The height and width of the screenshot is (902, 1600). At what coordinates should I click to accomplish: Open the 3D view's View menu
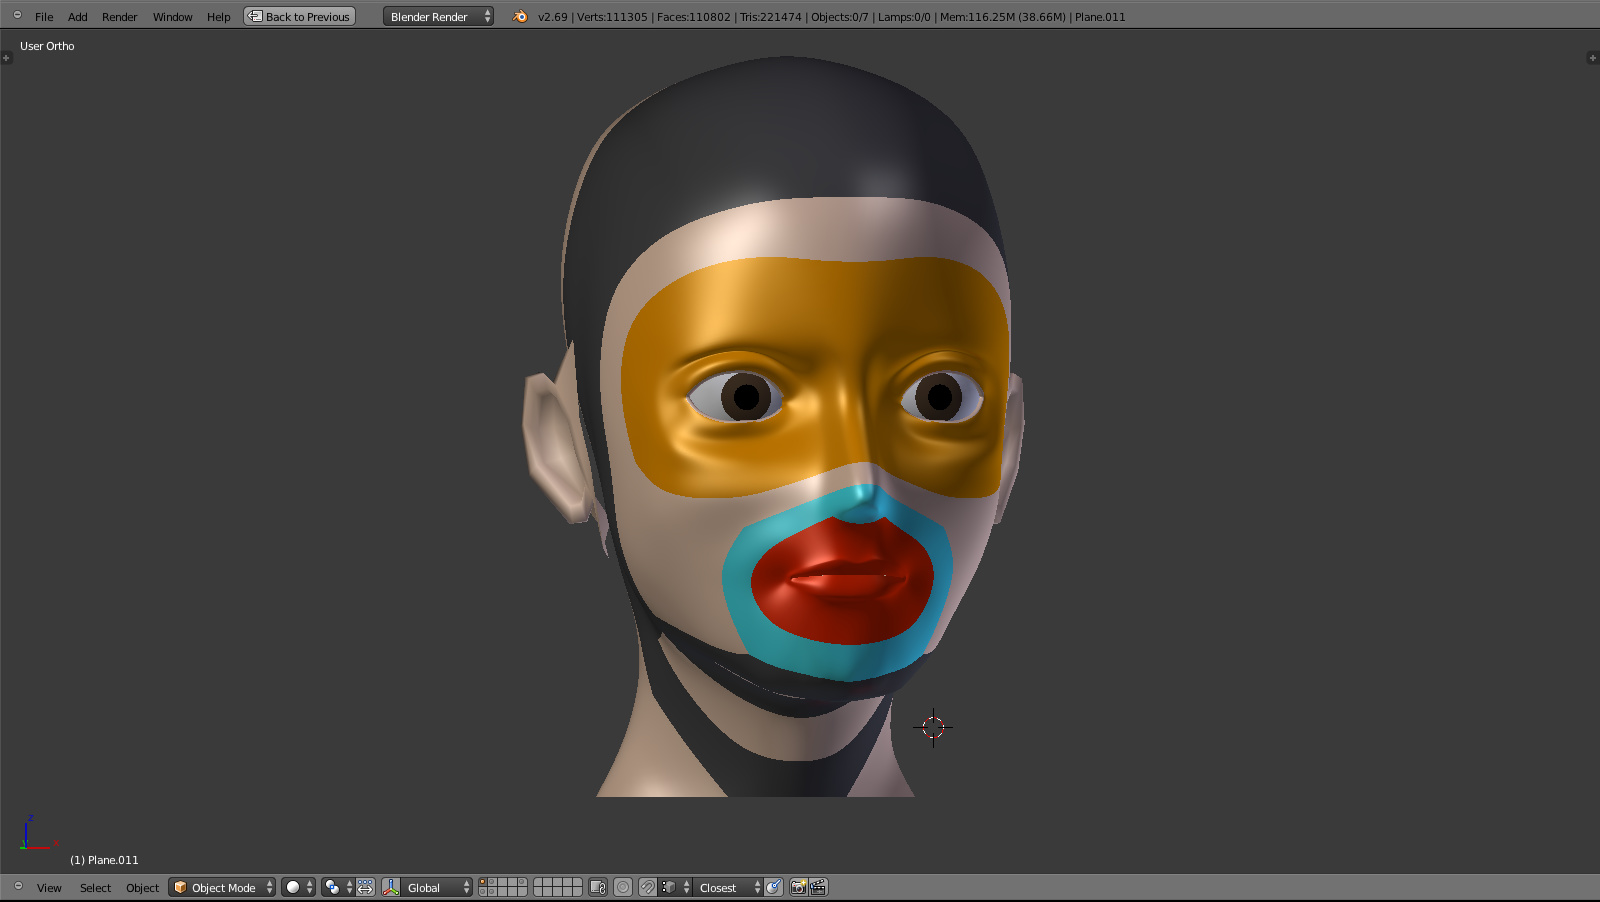[x=49, y=888]
